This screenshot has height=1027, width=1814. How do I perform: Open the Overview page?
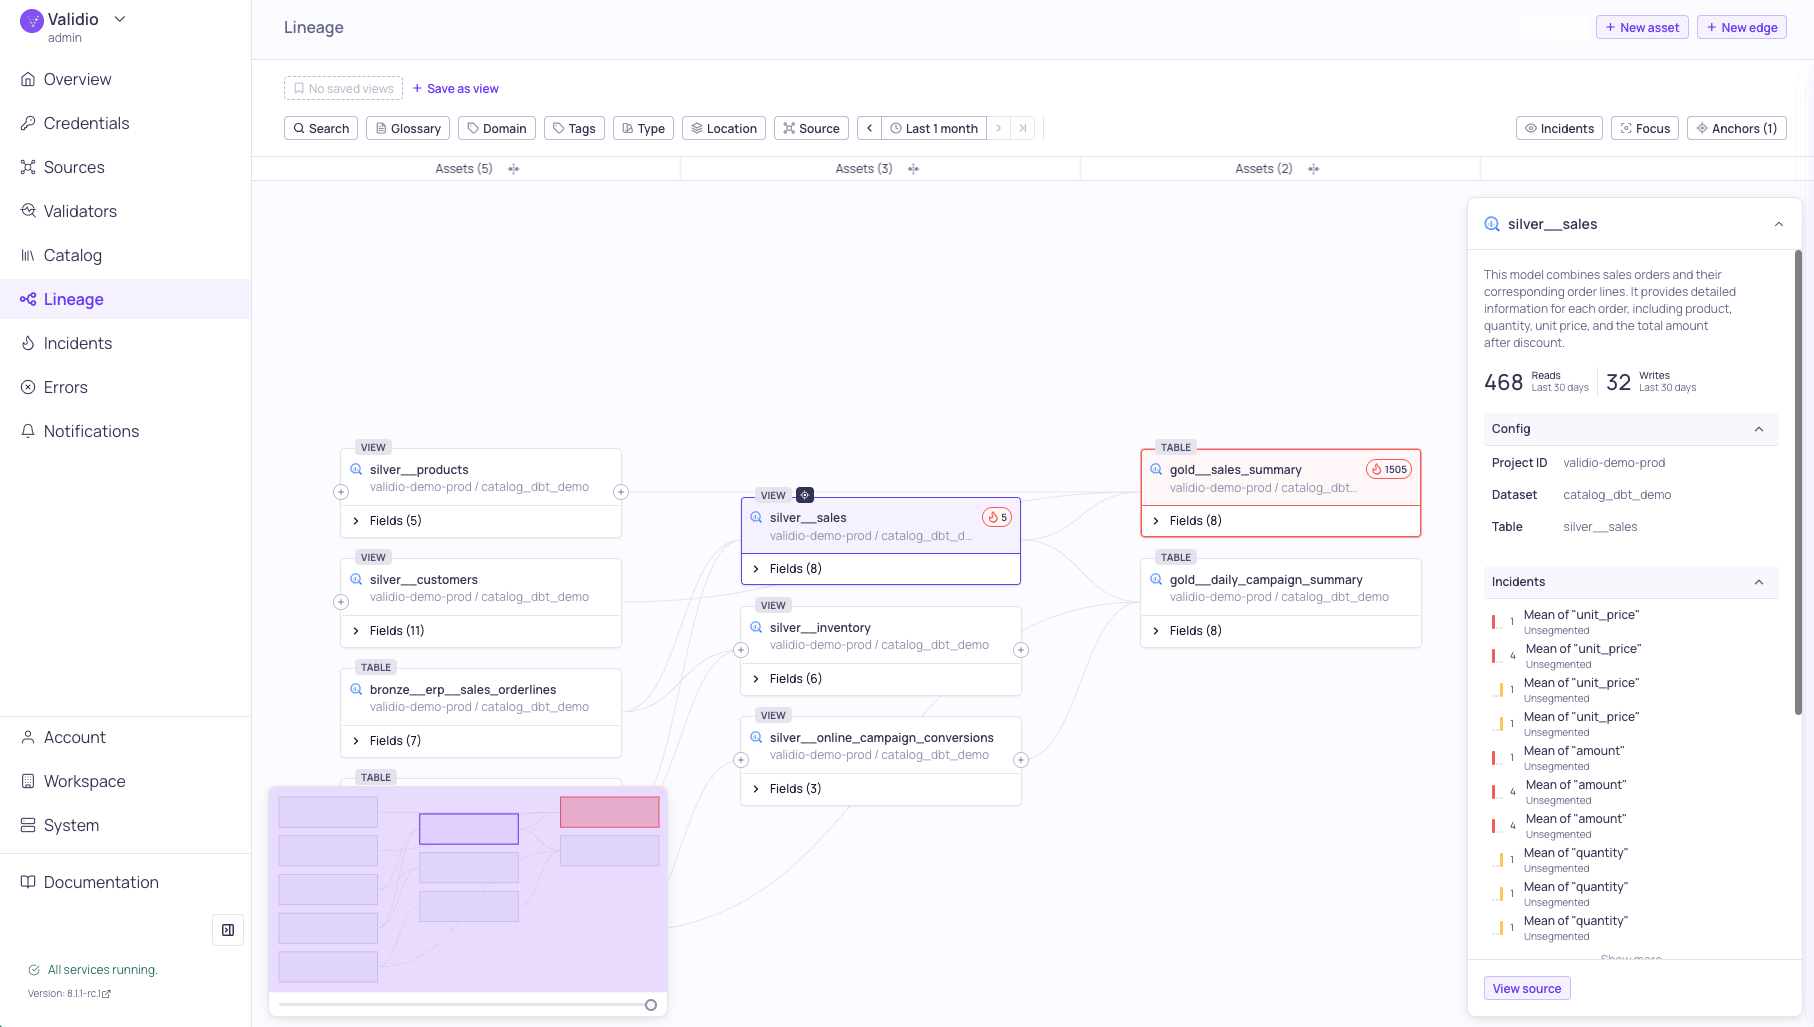(x=126, y=79)
